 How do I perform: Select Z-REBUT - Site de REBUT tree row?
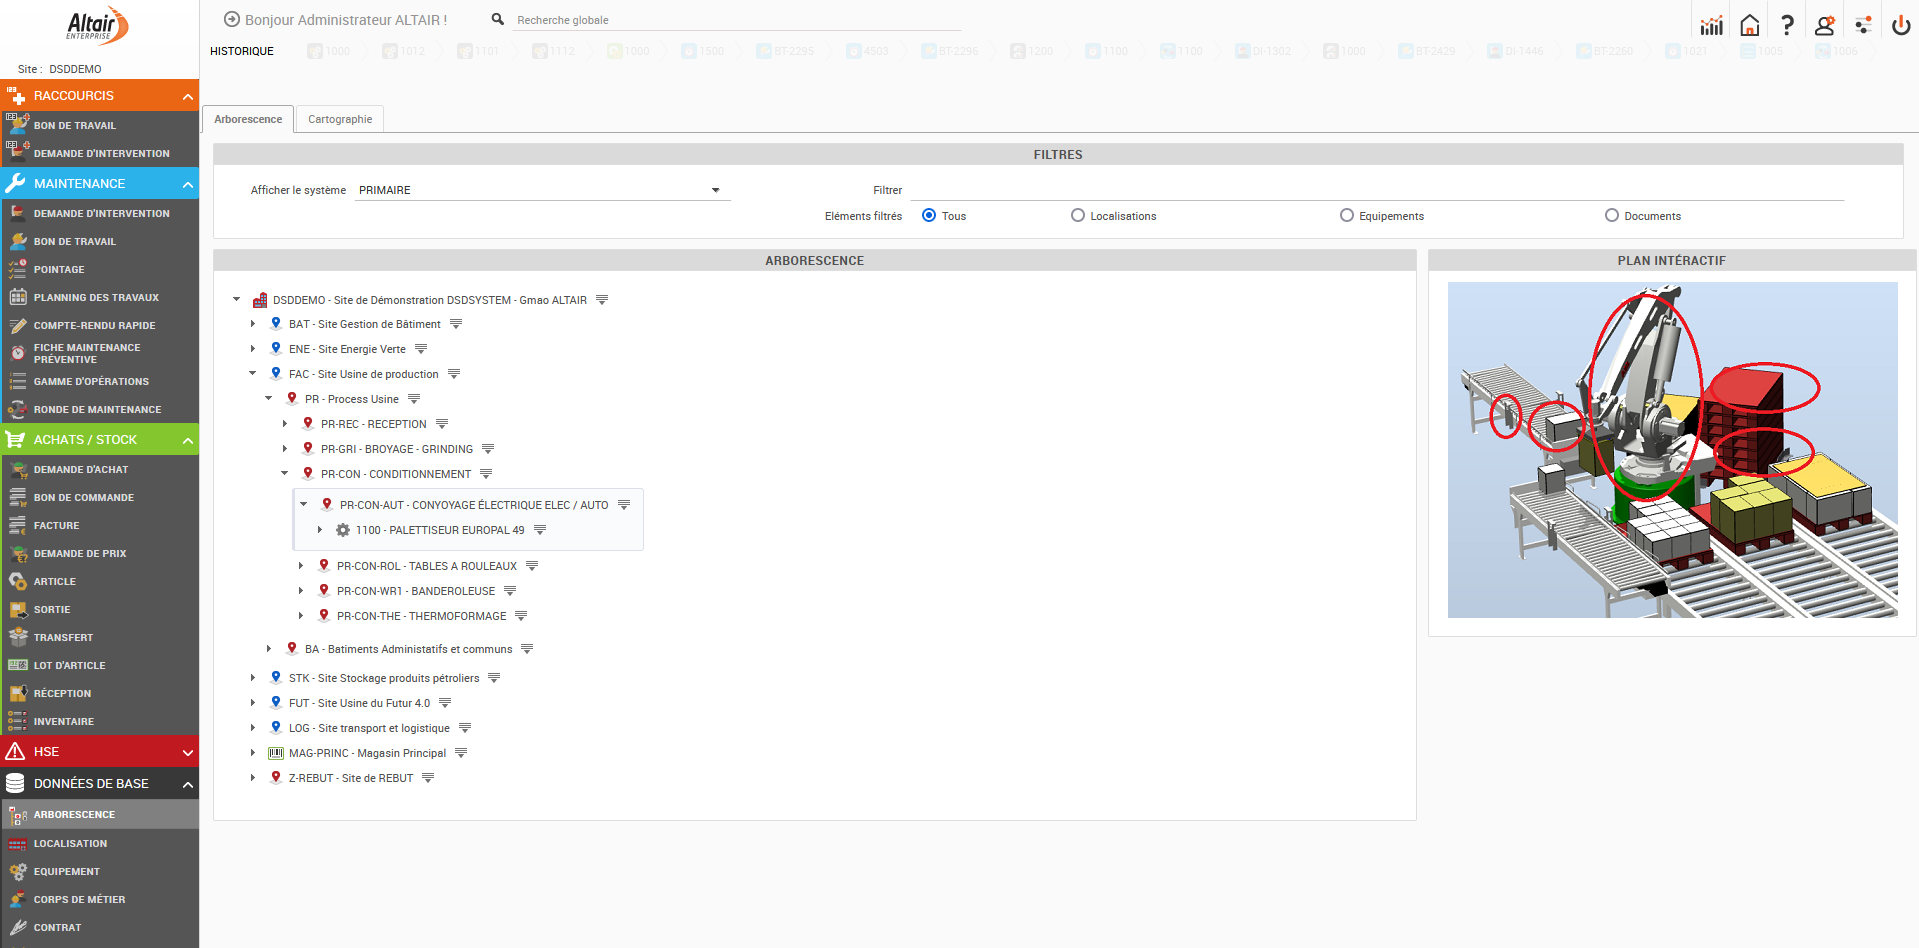click(x=350, y=778)
